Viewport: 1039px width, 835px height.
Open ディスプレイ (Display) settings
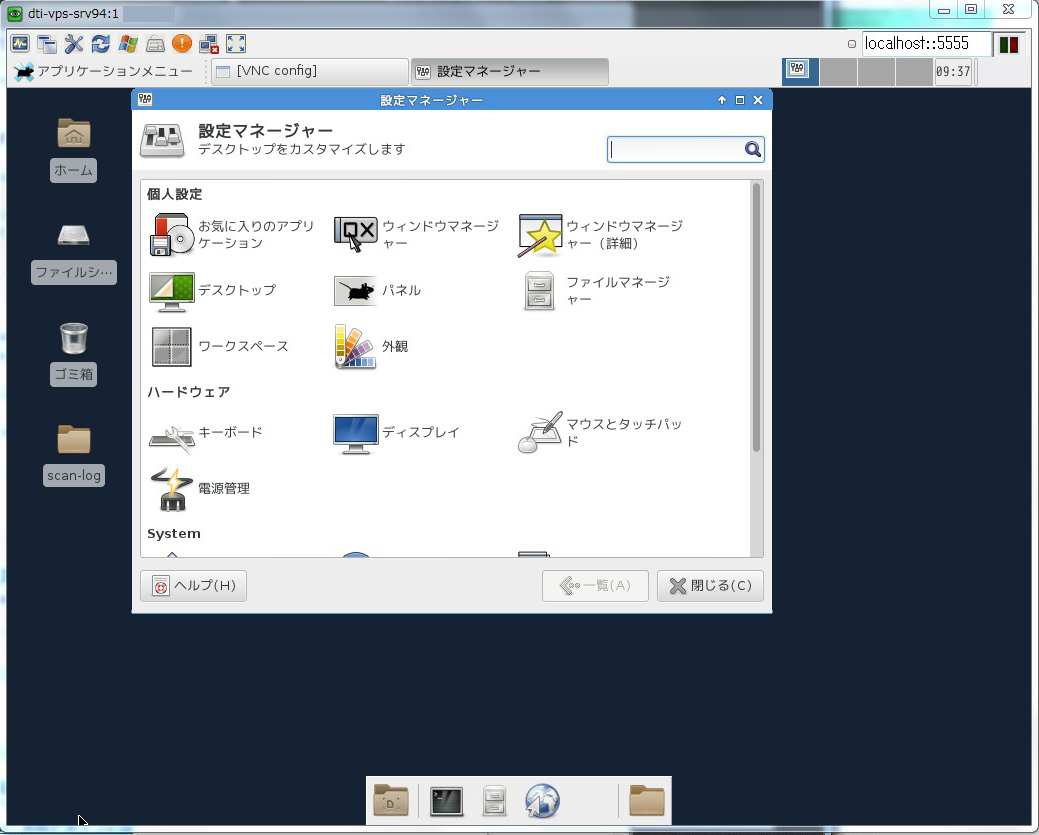355,433
